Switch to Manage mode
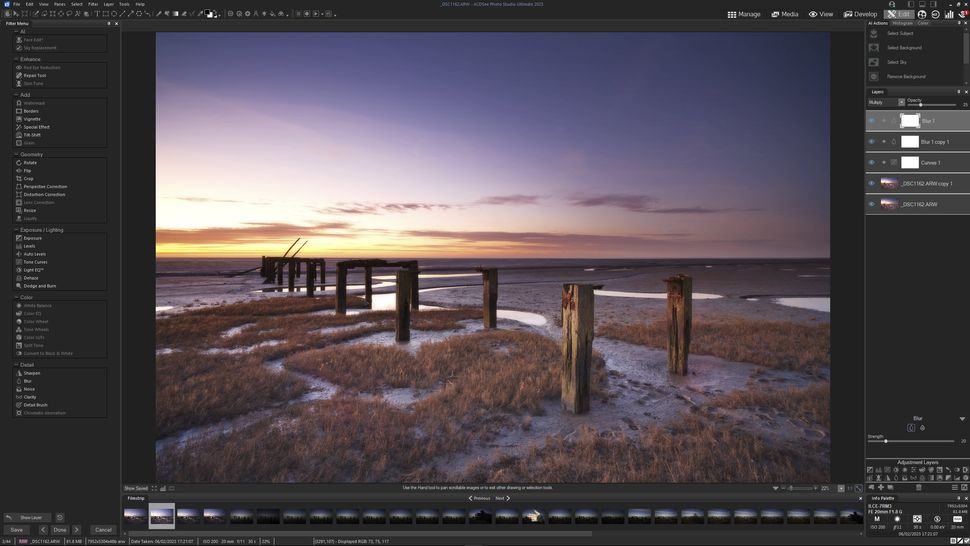This screenshot has width=970, height=546. click(x=744, y=14)
